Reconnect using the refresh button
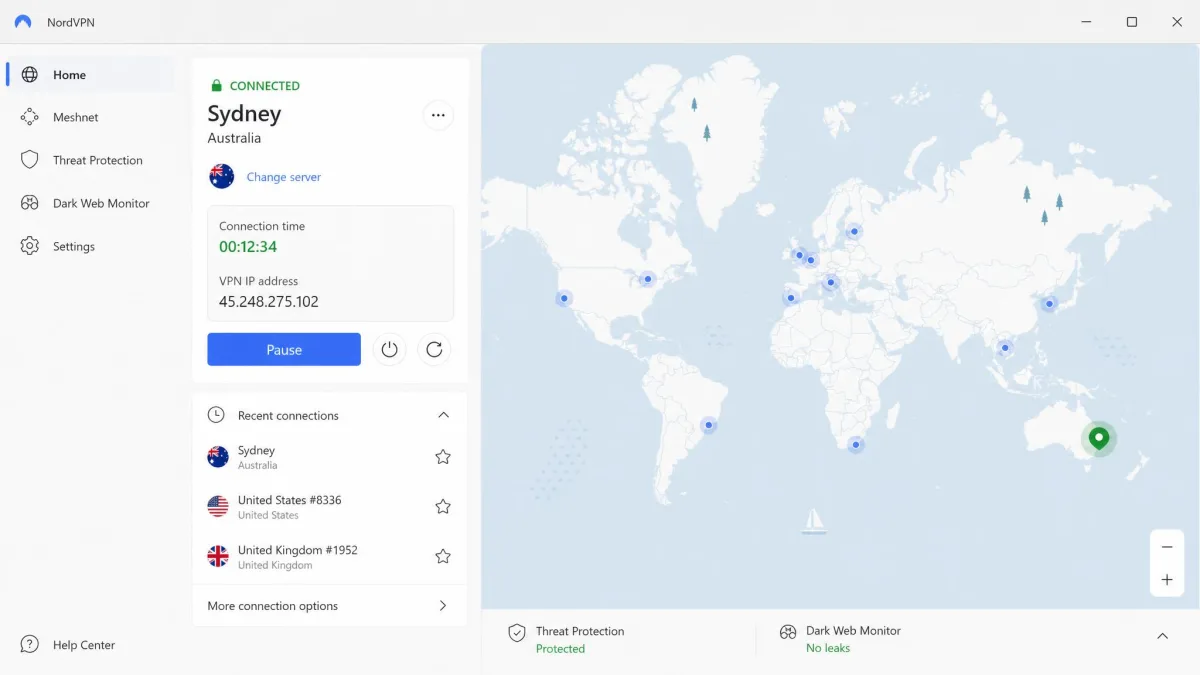Image resolution: width=1200 pixels, height=675 pixels. pyautogui.click(x=434, y=349)
